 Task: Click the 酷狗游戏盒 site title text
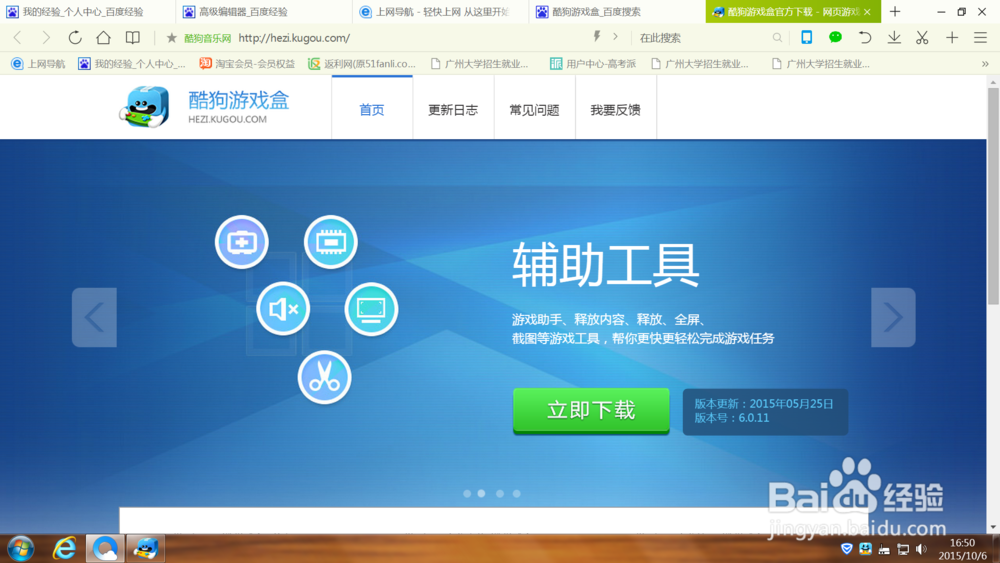pos(239,100)
